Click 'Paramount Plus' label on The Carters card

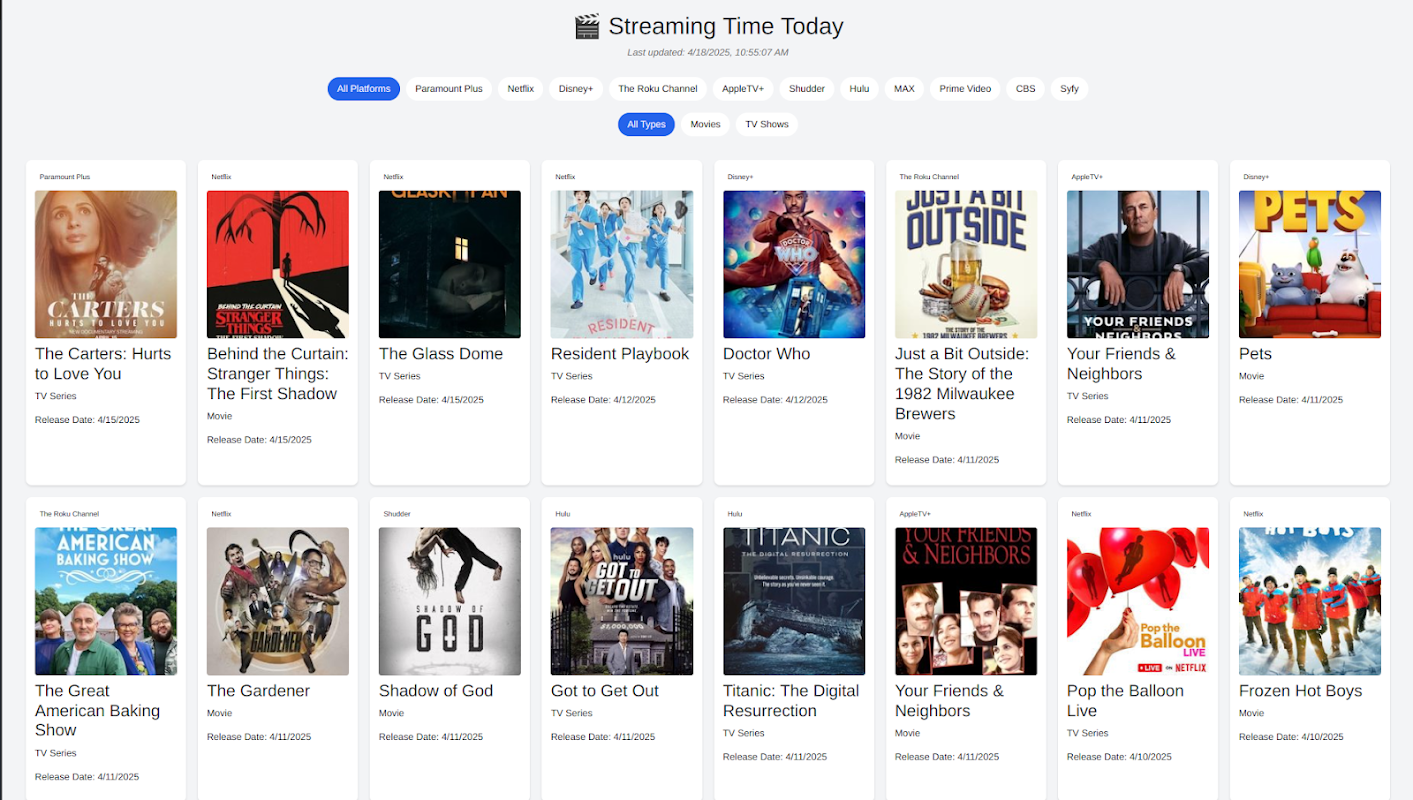coord(65,177)
